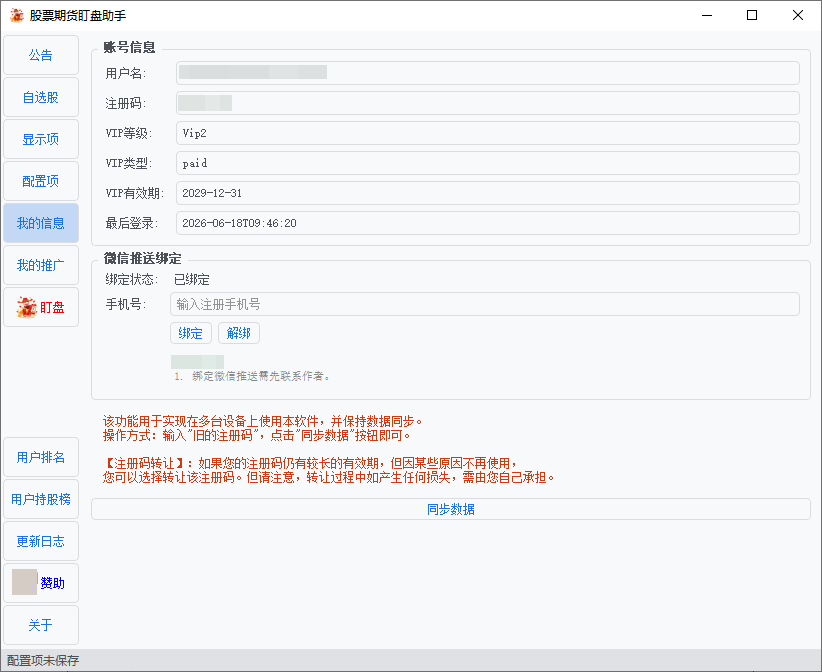Click the 盯盘 mascot icon
This screenshot has width=822, height=672.
tap(26, 307)
